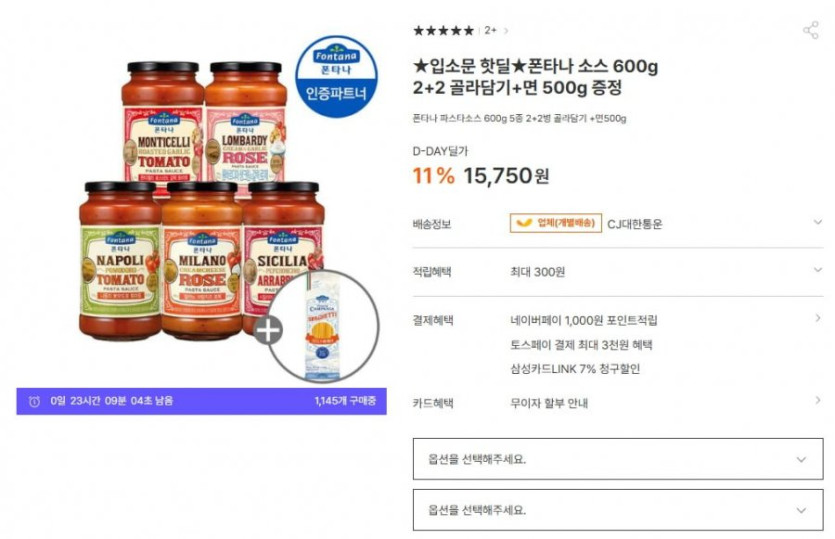Open the second 옵션을 선택해주세요 dropdown
Image resolution: width=835 pixels, height=539 pixels.
[x=618, y=510]
